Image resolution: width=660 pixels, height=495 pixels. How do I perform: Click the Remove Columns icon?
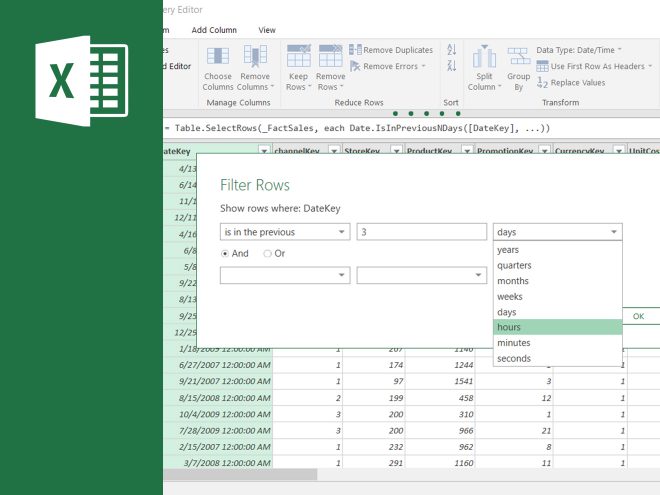tap(255, 57)
